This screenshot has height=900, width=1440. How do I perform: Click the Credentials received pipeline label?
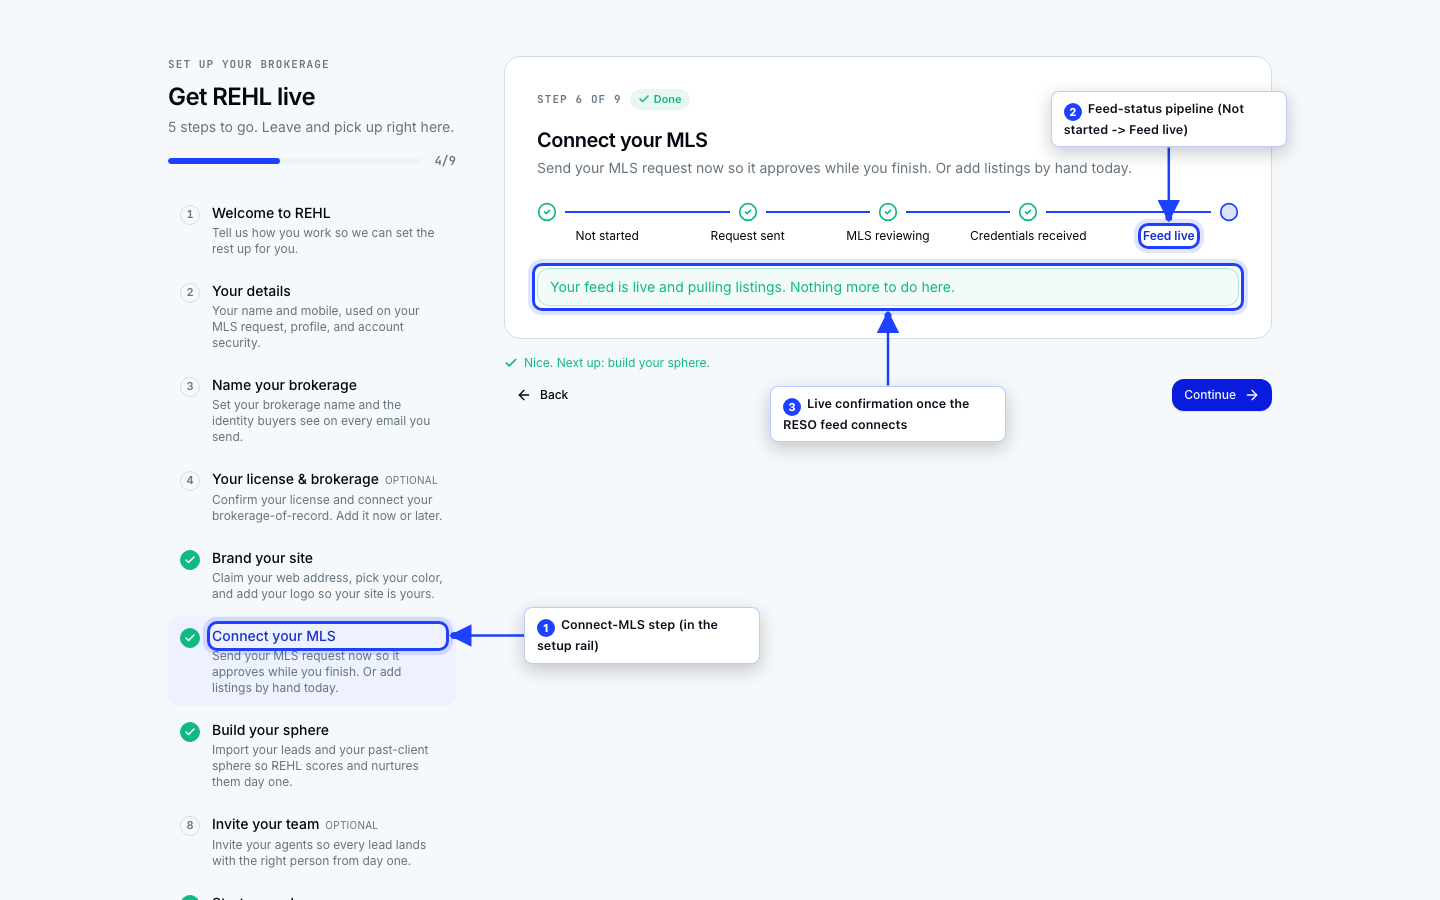pos(1028,236)
